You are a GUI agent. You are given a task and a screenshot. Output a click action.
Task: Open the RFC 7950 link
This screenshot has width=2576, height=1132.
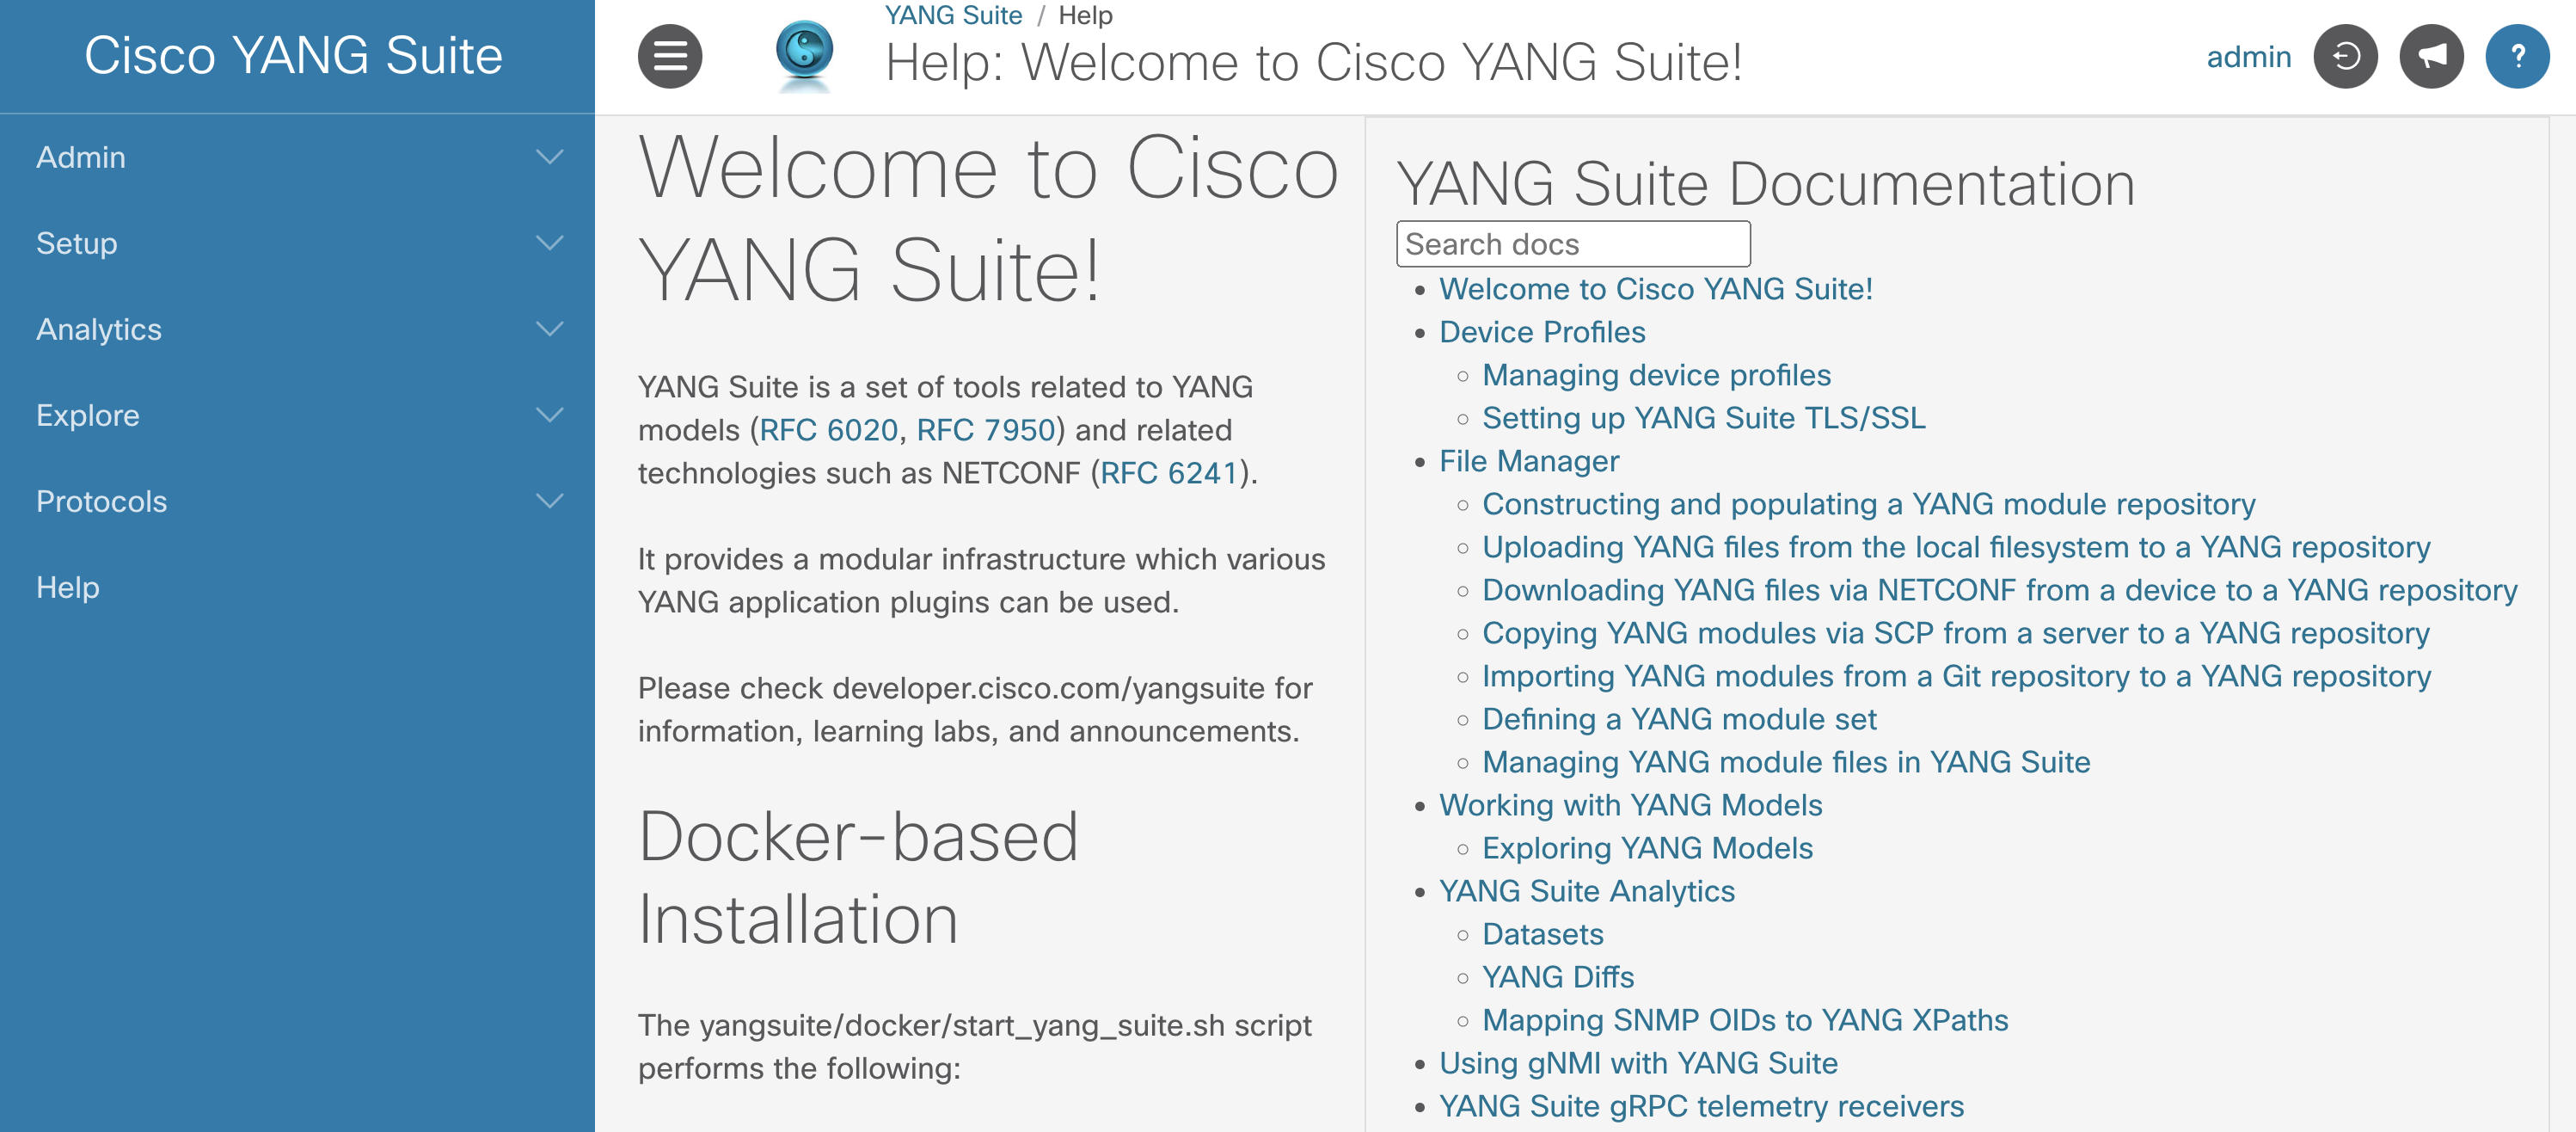tap(987, 430)
